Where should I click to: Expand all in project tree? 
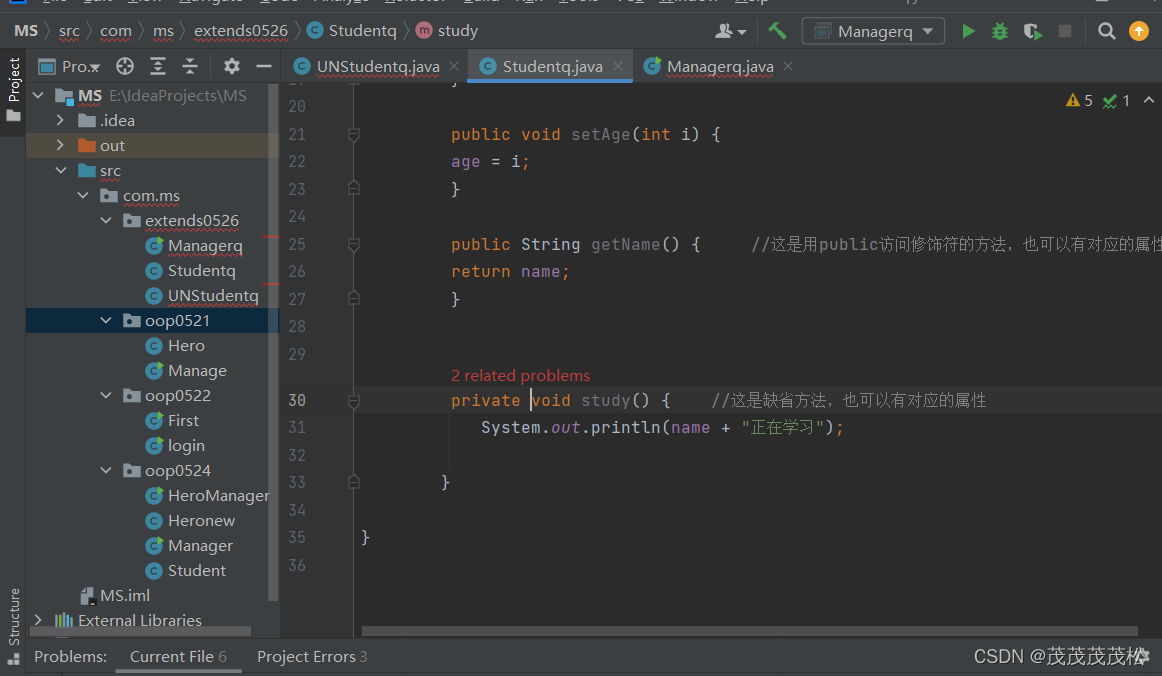(158, 67)
